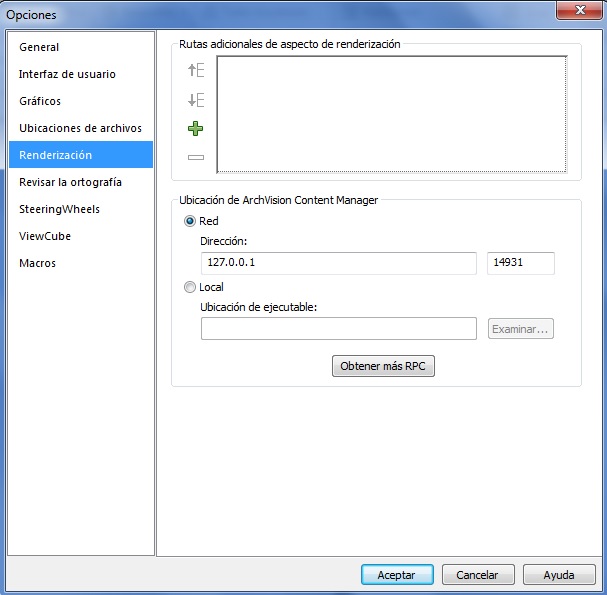Select the Macros category
This screenshot has width=607, height=595.
37,263
